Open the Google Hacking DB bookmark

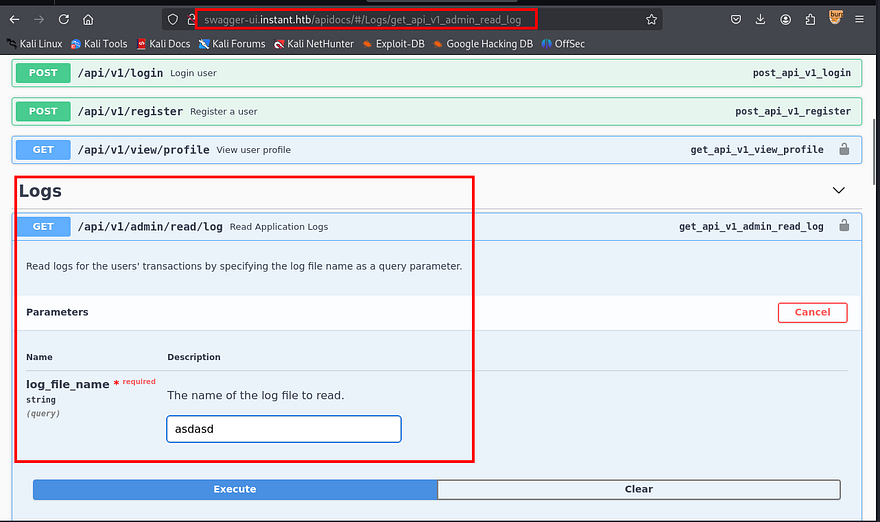point(483,44)
